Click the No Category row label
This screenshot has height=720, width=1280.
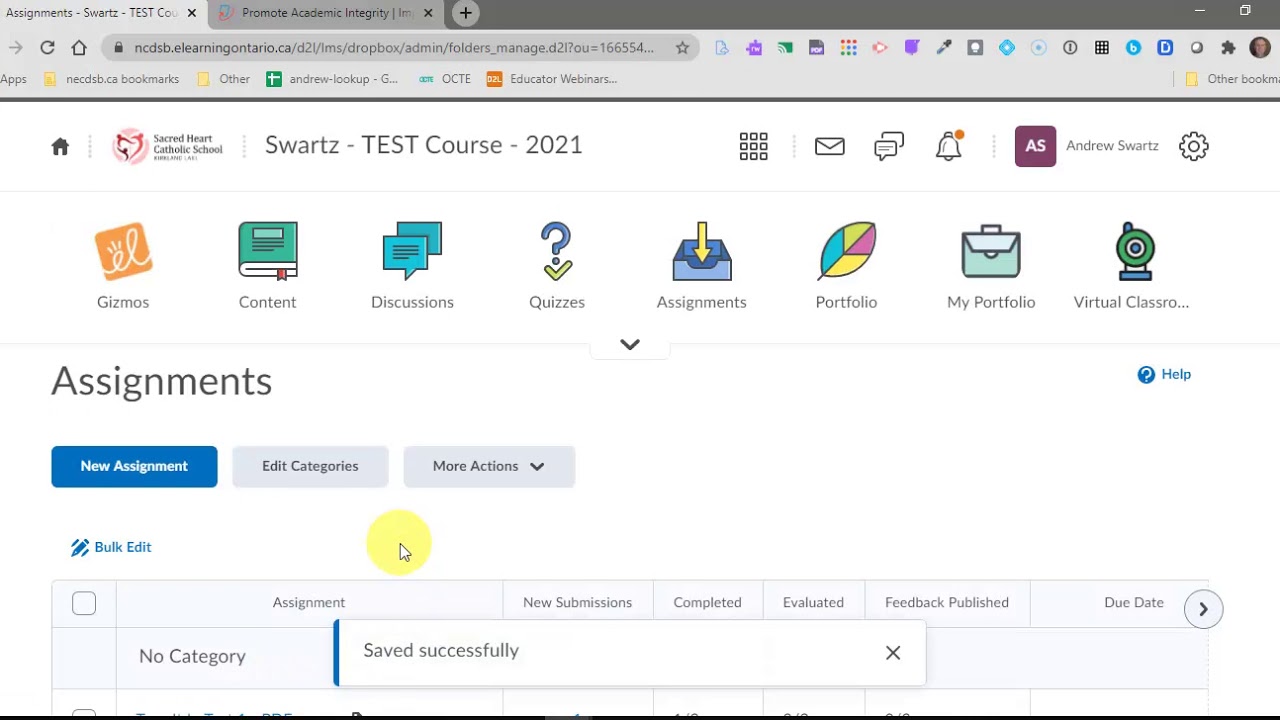(x=192, y=656)
